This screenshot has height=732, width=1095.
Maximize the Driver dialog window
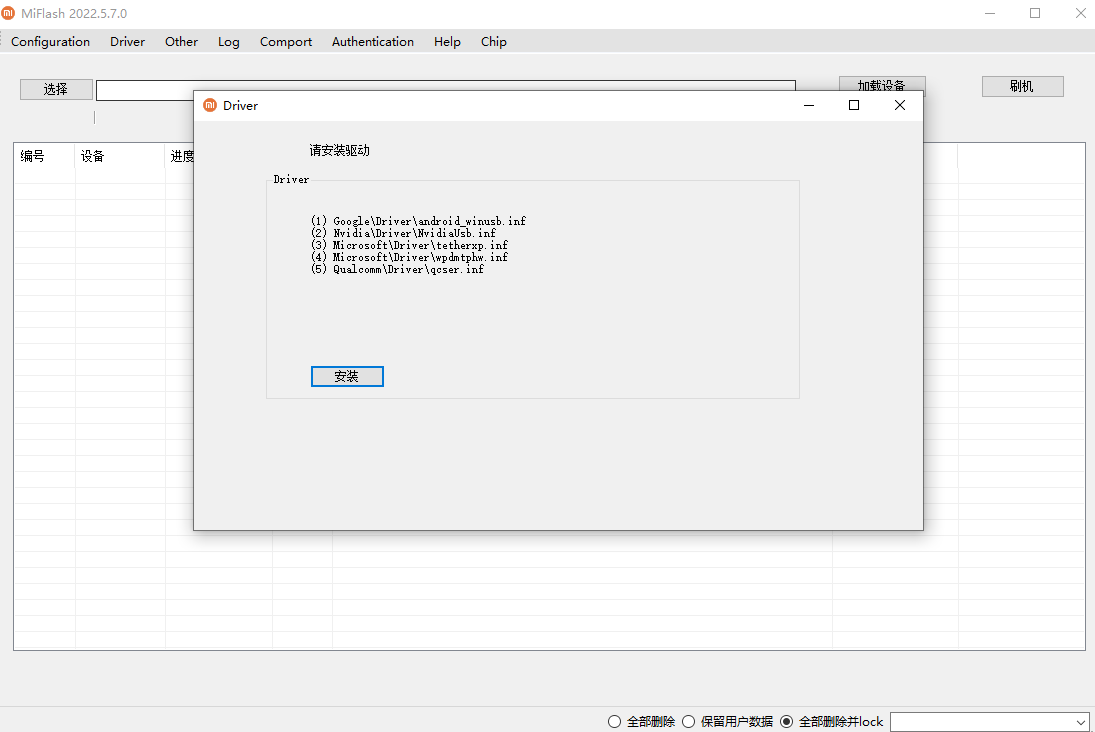point(853,105)
